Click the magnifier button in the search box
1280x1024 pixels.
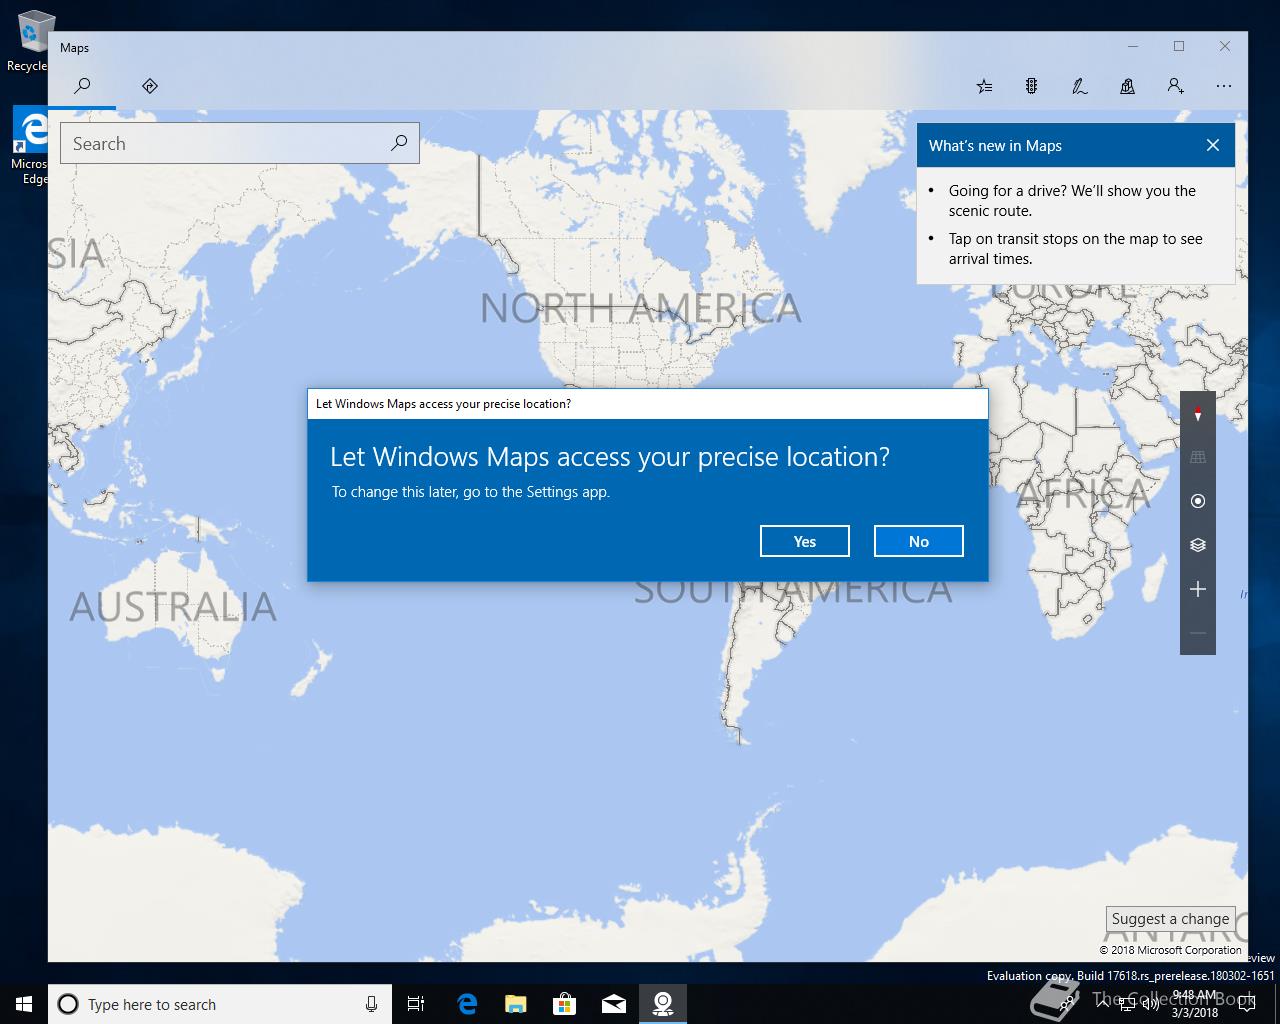click(399, 143)
